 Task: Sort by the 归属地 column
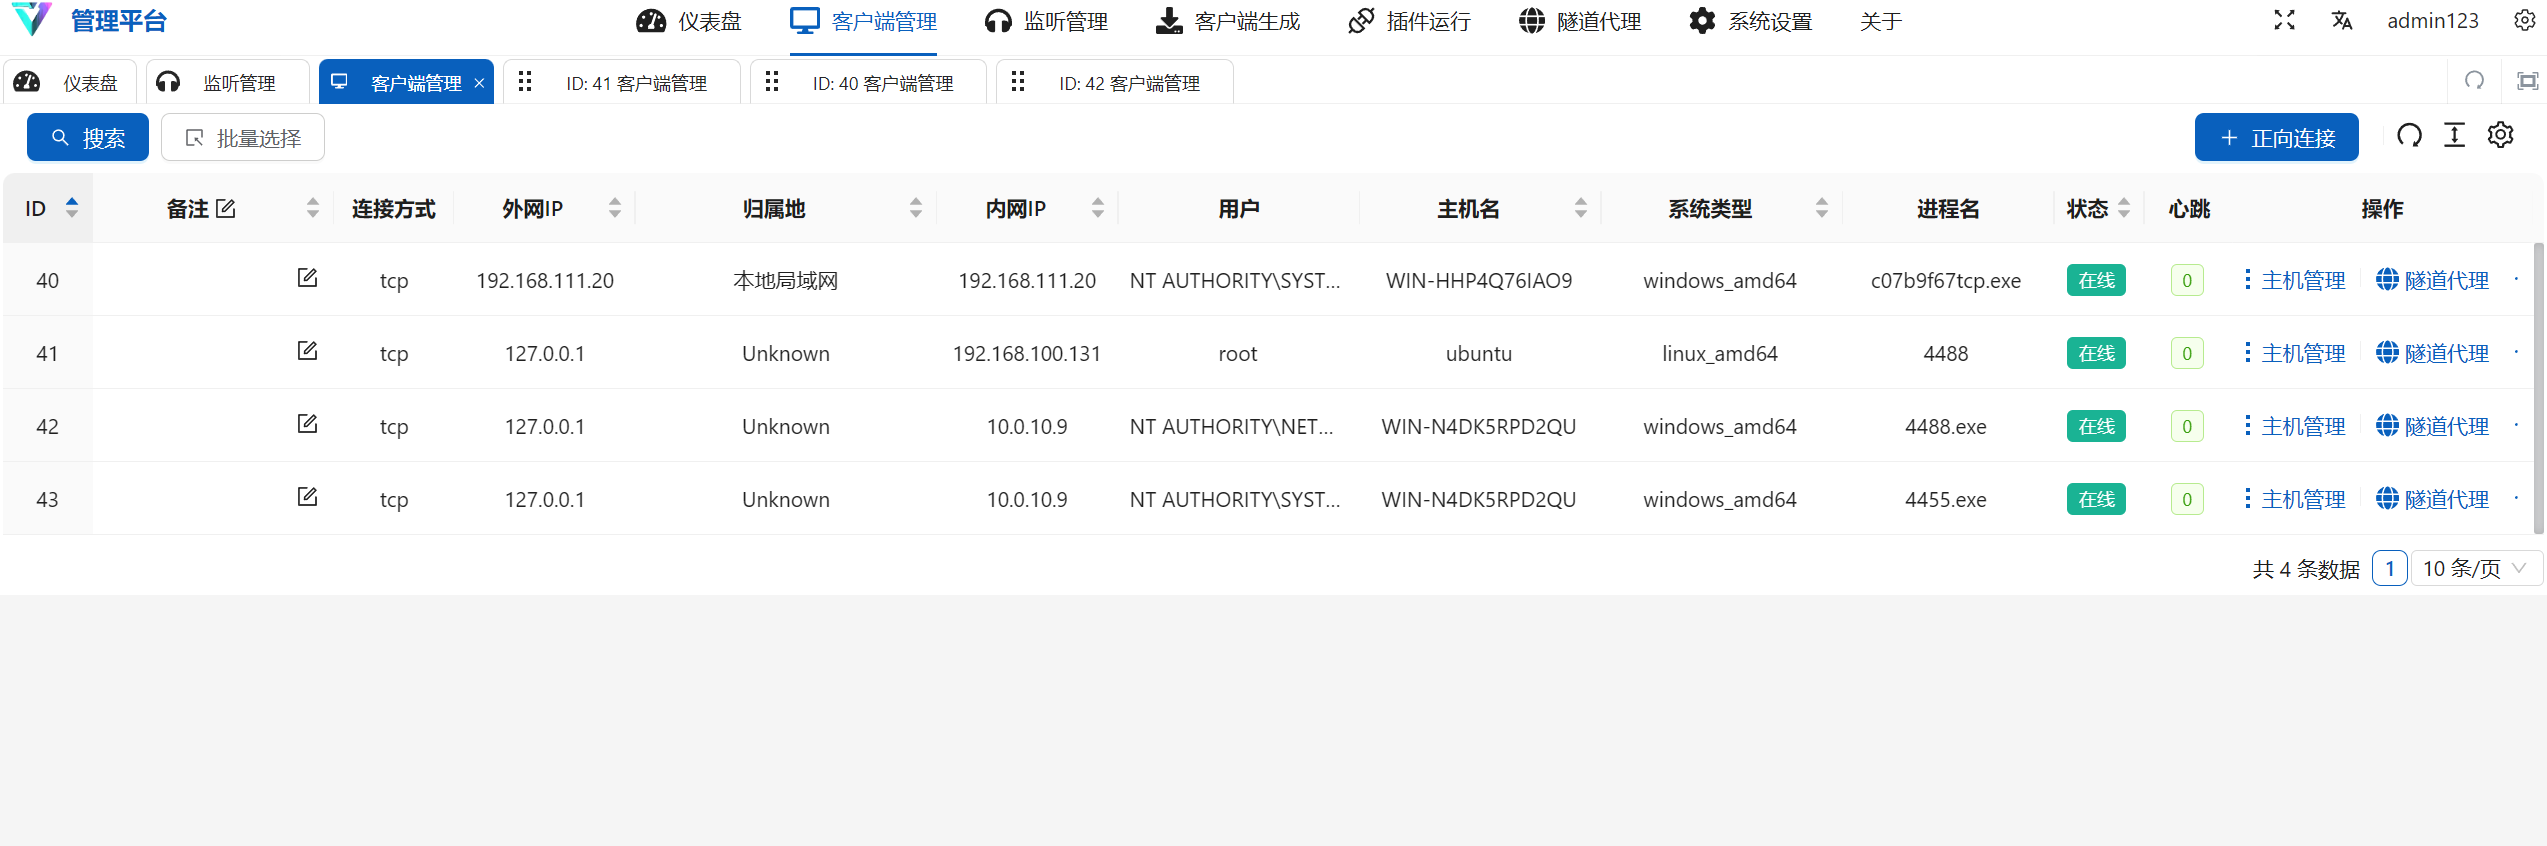click(916, 208)
